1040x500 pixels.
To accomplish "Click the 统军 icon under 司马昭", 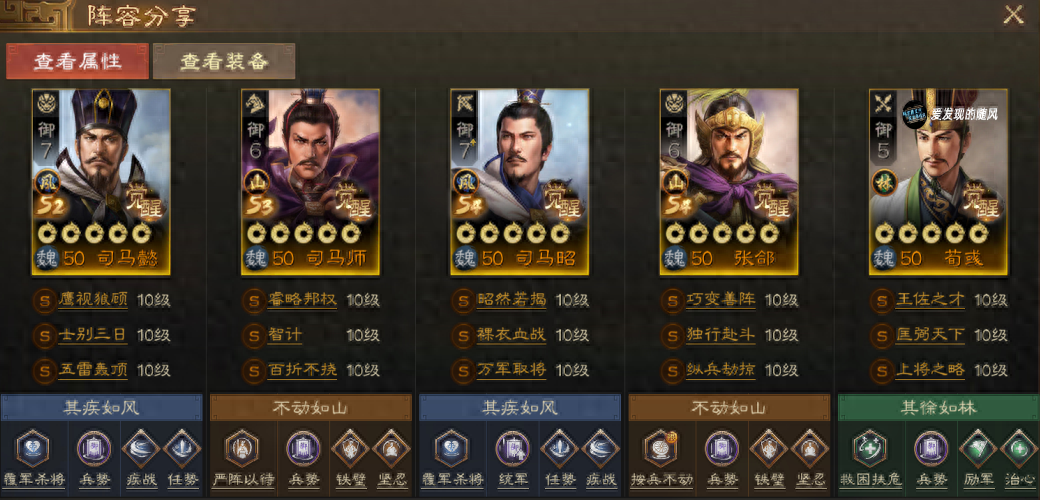I will (x=512, y=448).
